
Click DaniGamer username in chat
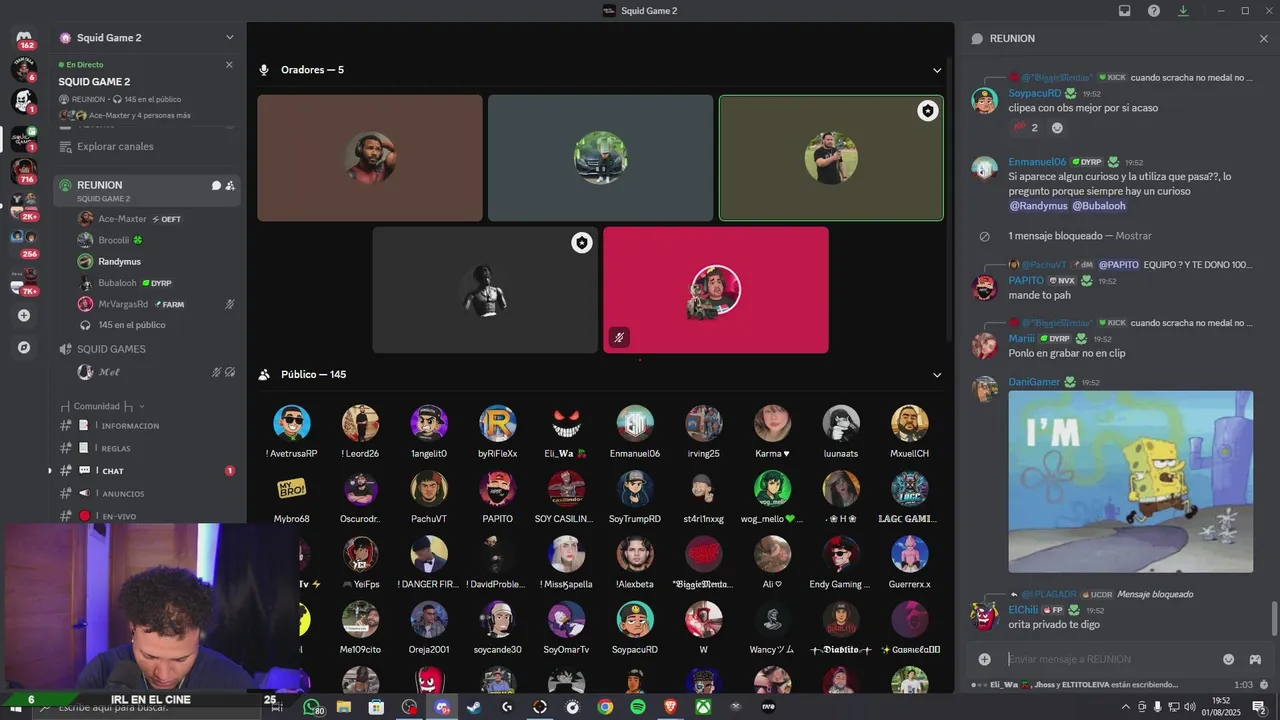1034,382
